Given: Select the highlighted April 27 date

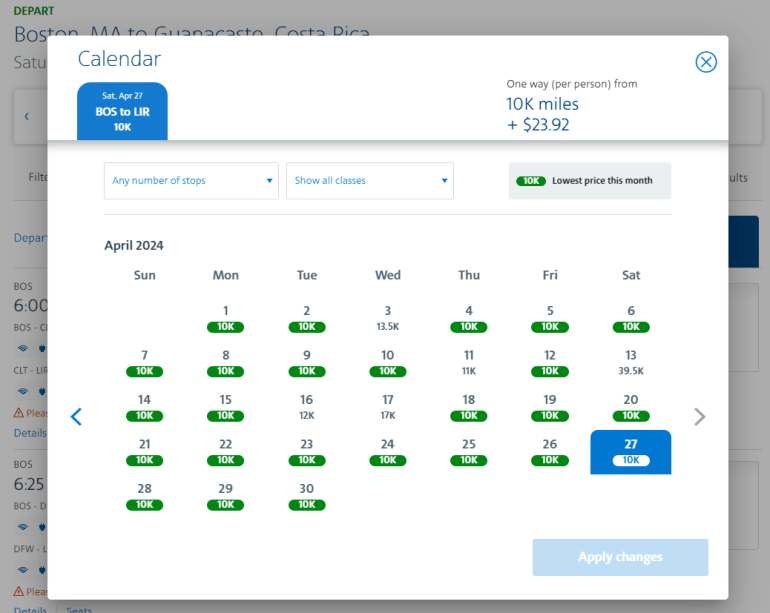Looking at the screenshot, I should click(631, 451).
